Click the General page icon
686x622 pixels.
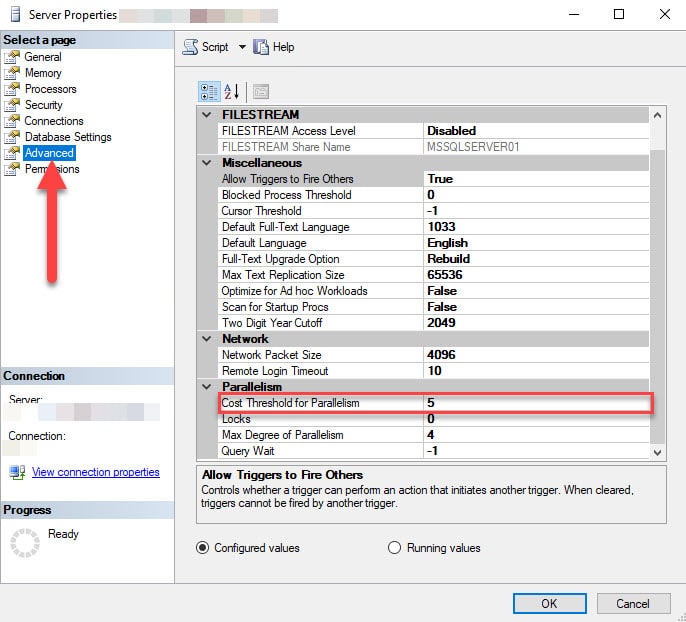tap(12, 57)
